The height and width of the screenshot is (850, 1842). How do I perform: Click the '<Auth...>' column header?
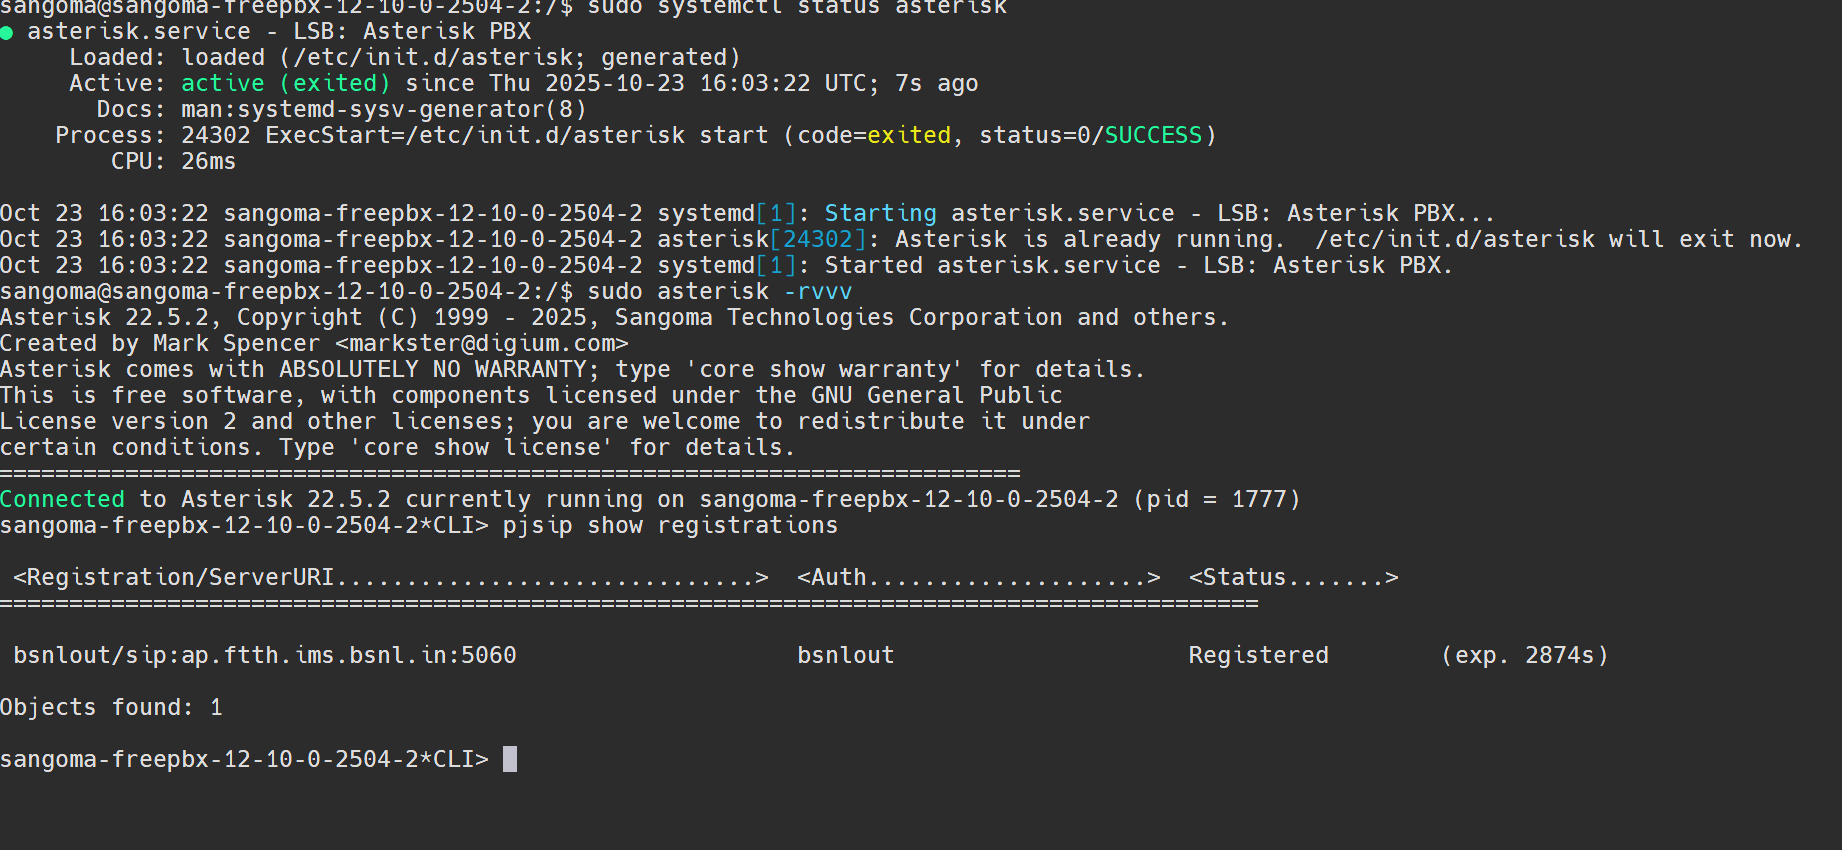978,577
